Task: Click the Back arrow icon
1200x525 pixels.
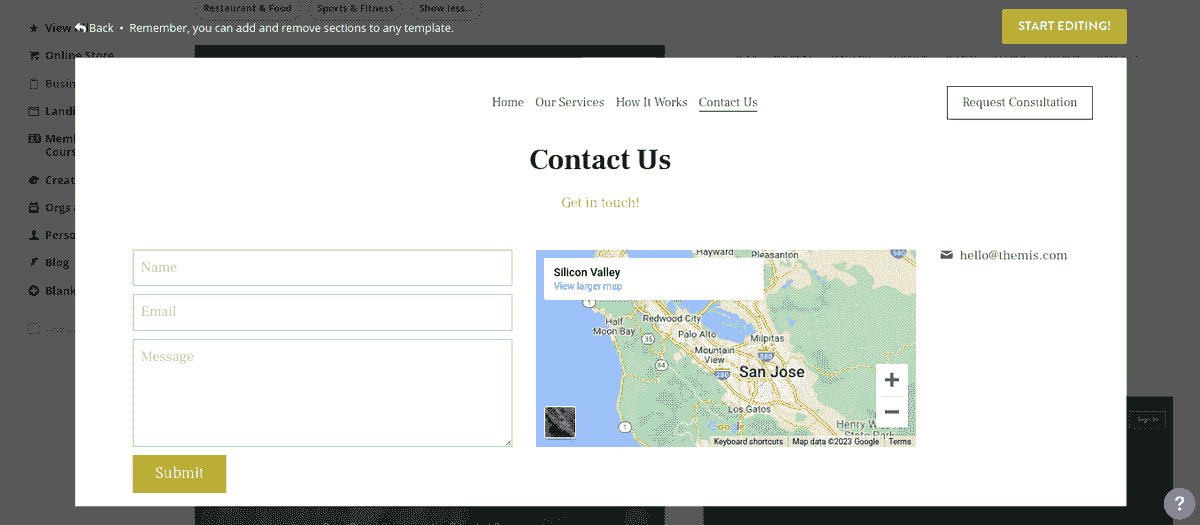Action: pyautogui.click(x=80, y=28)
